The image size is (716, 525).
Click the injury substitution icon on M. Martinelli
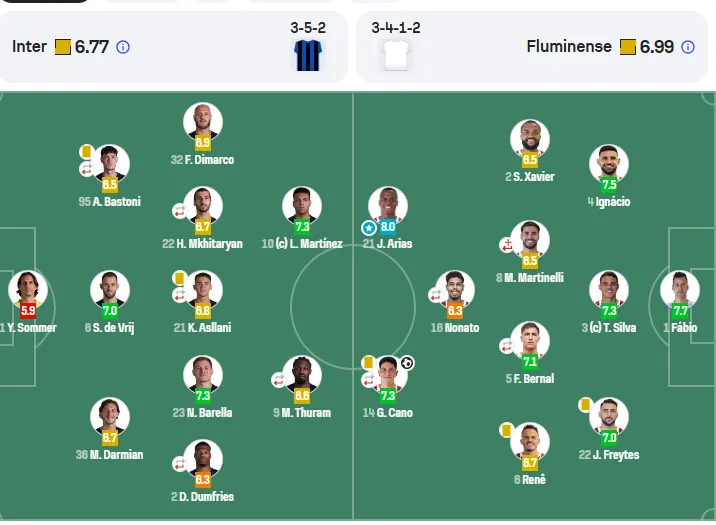(x=506, y=245)
